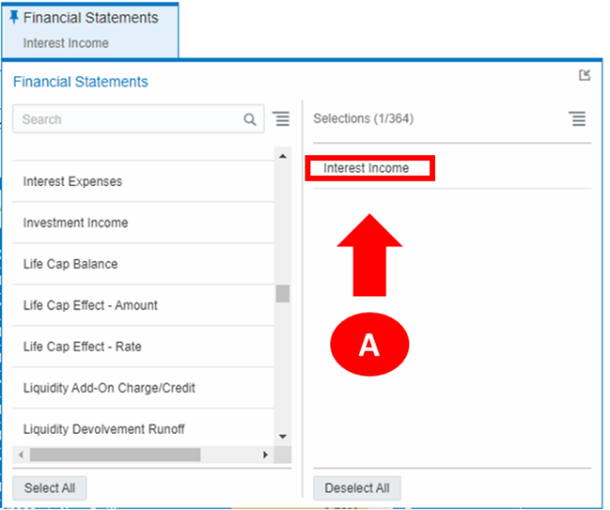Click Interest Income under the pinned tab
This screenshot has height=510, width=610.
click(x=66, y=43)
